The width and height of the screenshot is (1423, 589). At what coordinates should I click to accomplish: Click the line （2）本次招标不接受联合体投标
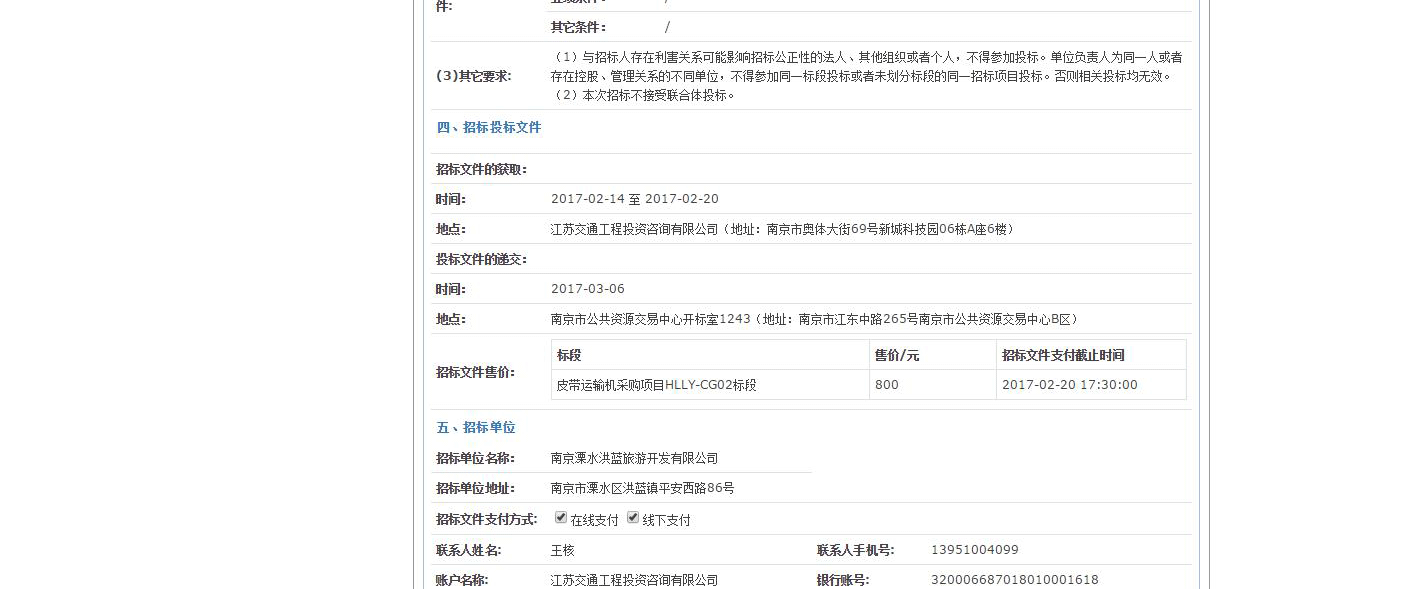[645, 95]
